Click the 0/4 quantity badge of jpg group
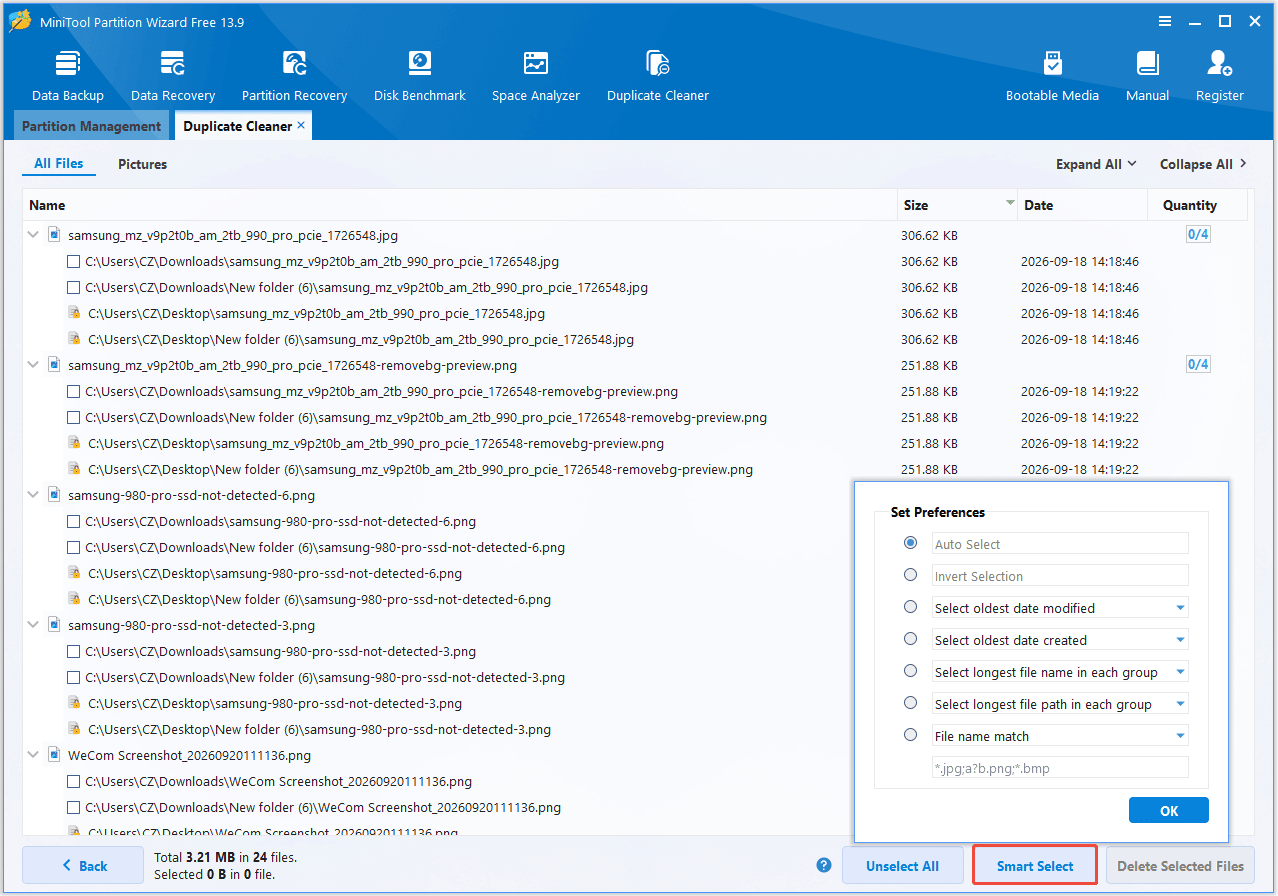Viewport: 1278px width, 896px height. [x=1198, y=234]
